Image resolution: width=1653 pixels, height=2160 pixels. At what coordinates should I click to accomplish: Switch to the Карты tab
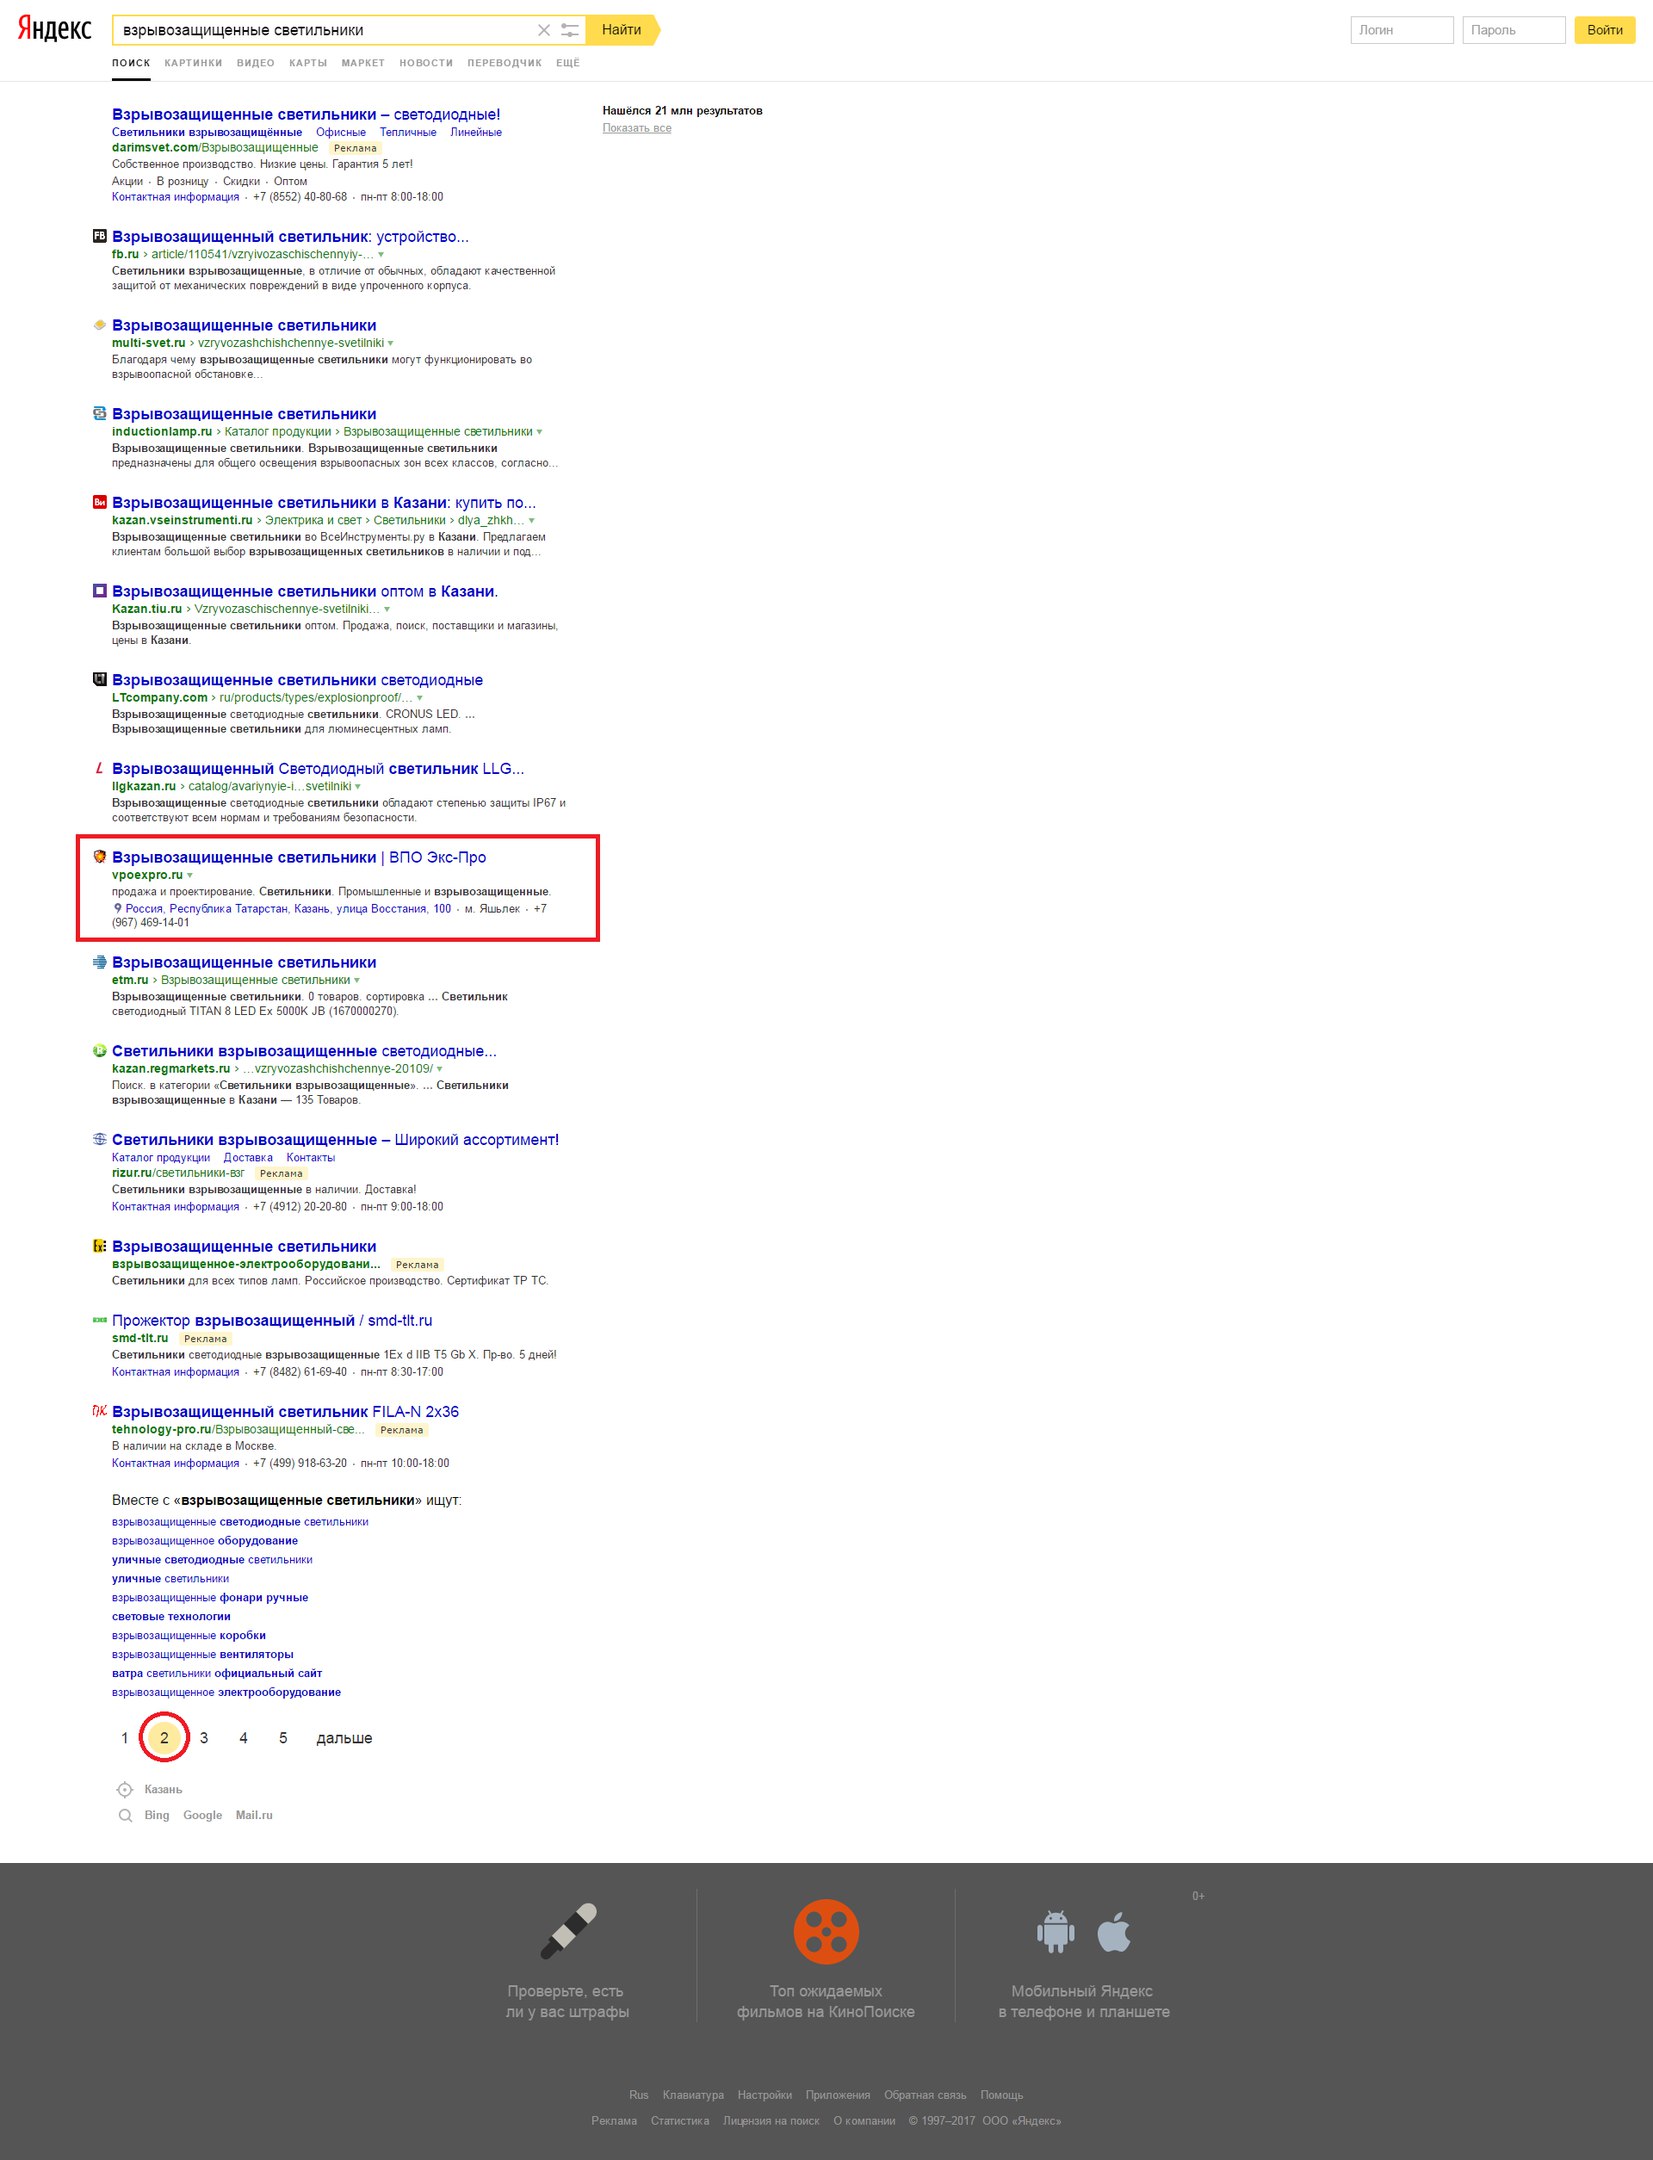point(308,63)
